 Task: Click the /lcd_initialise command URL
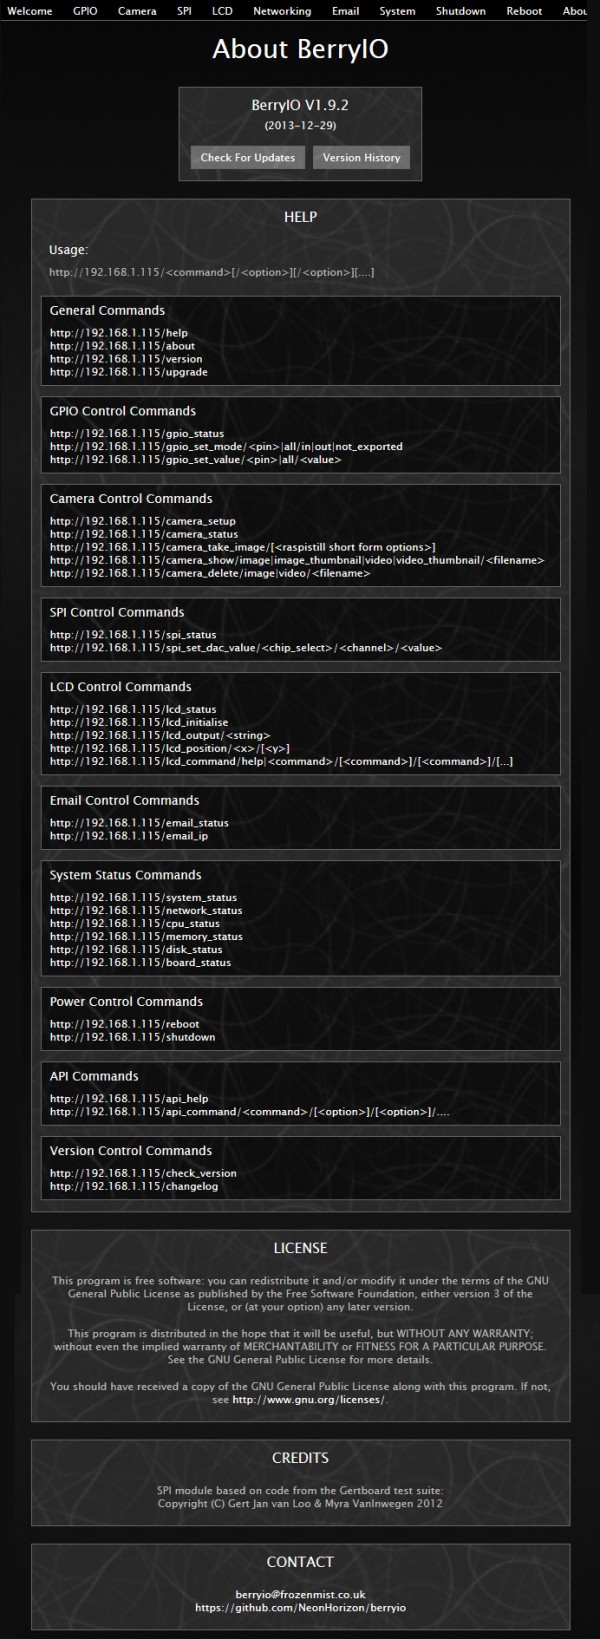coord(139,722)
